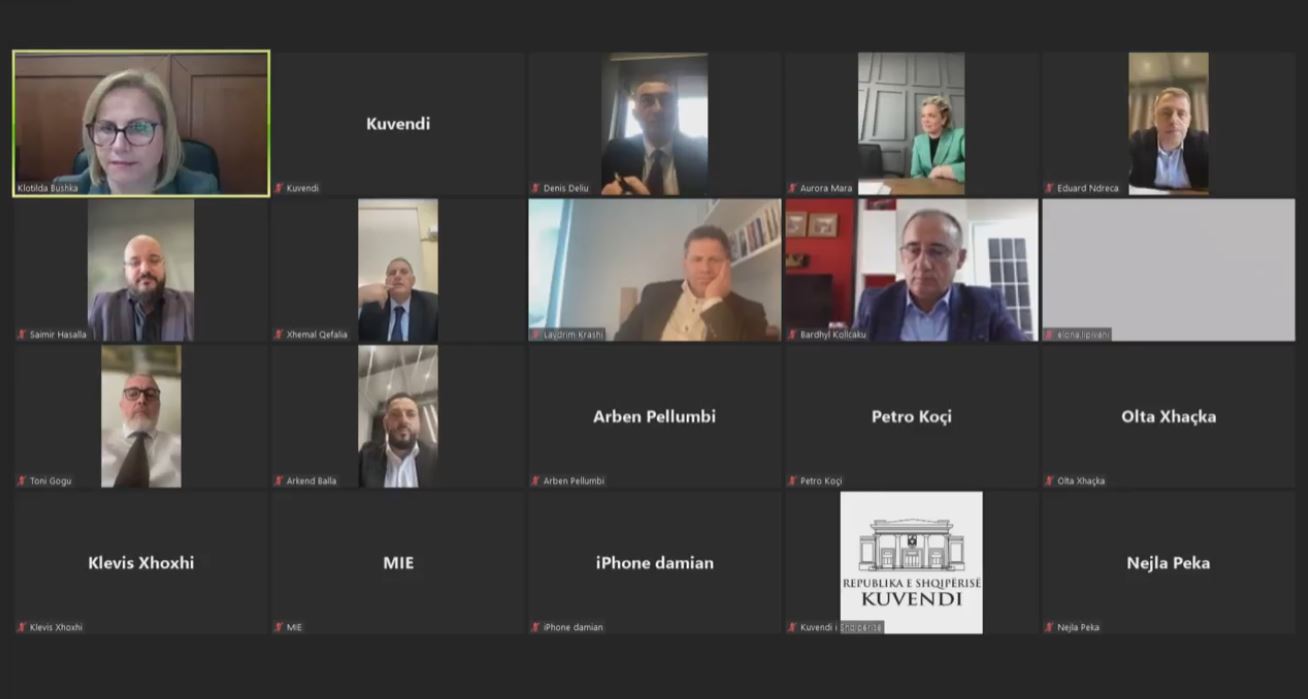Screen dimensions: 1308x699
Task: Select Klotilda Bushka's highlighted video tile
Action: point(141,124)
